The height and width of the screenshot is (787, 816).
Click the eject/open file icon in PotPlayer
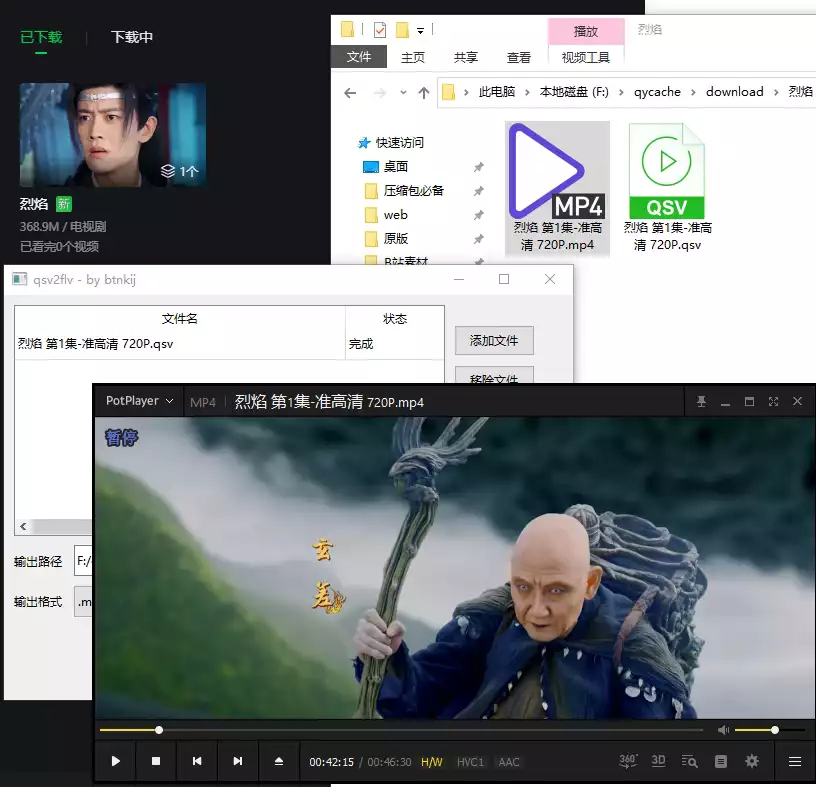[278, 761]
